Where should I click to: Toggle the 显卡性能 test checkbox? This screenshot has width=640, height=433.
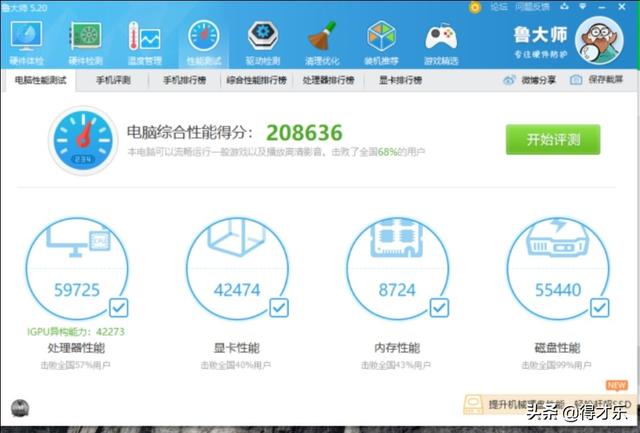[279, 308]
